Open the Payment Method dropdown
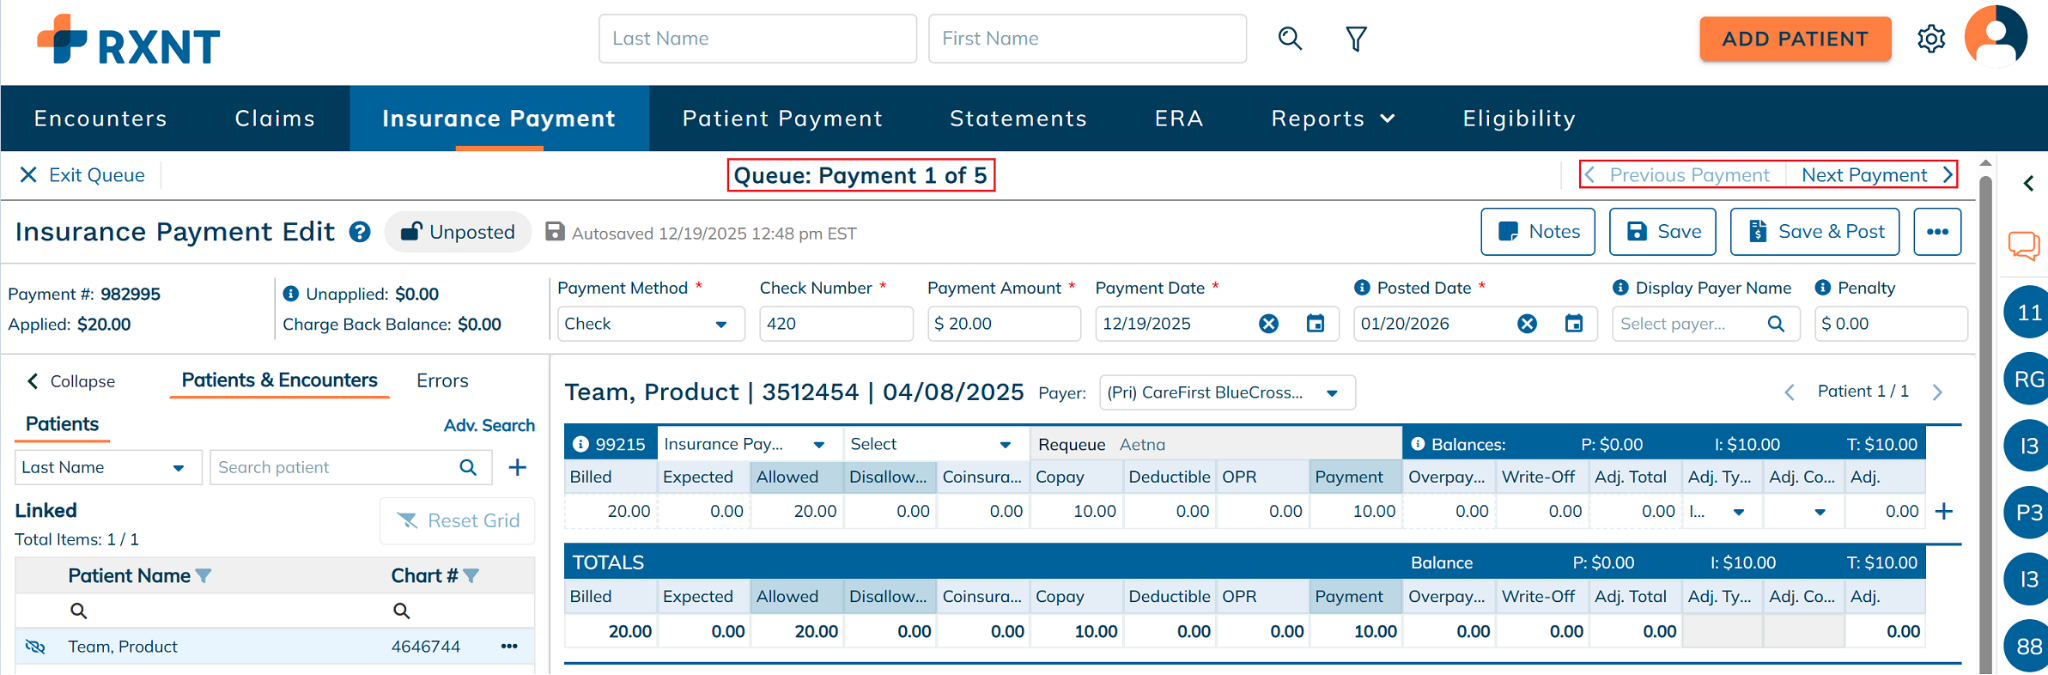Viewport: 2048px width, 675px height. point(649,324)
